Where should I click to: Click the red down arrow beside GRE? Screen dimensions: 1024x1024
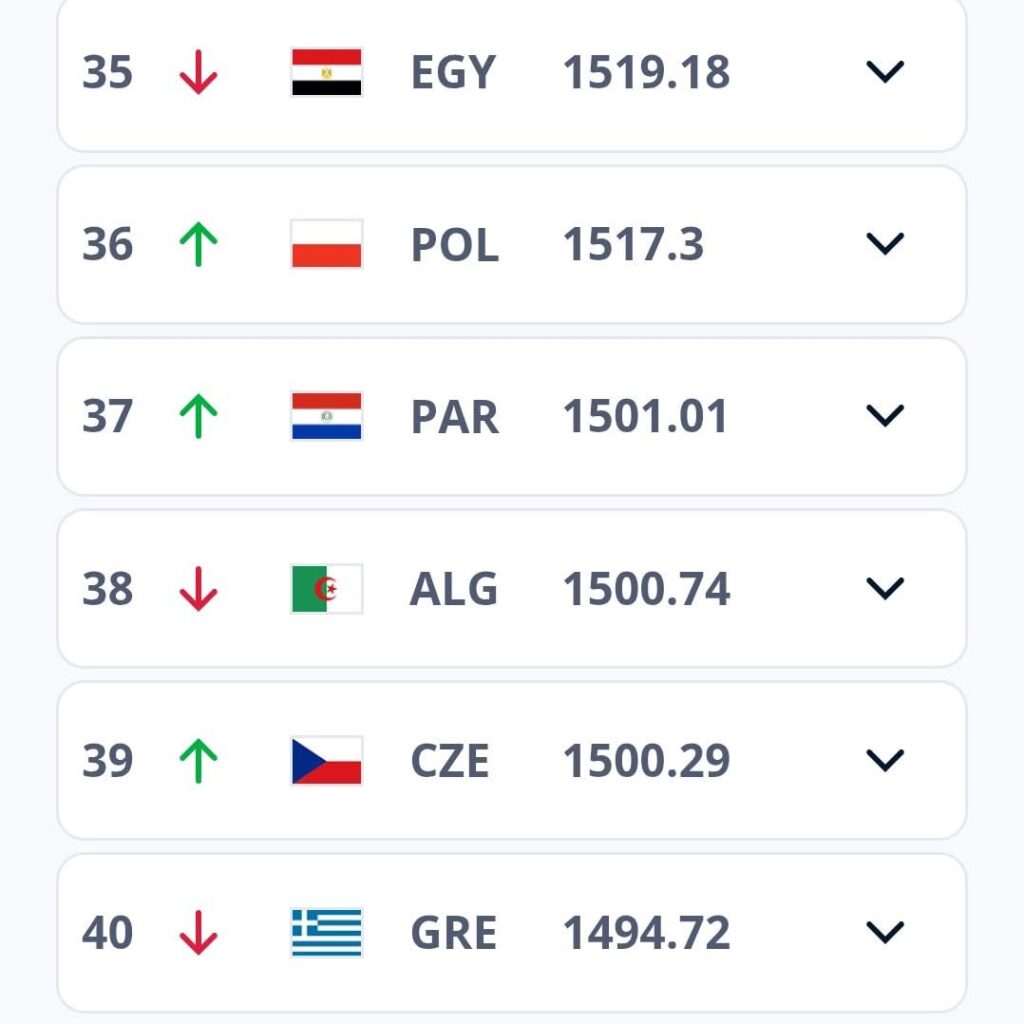click(198, 933)
